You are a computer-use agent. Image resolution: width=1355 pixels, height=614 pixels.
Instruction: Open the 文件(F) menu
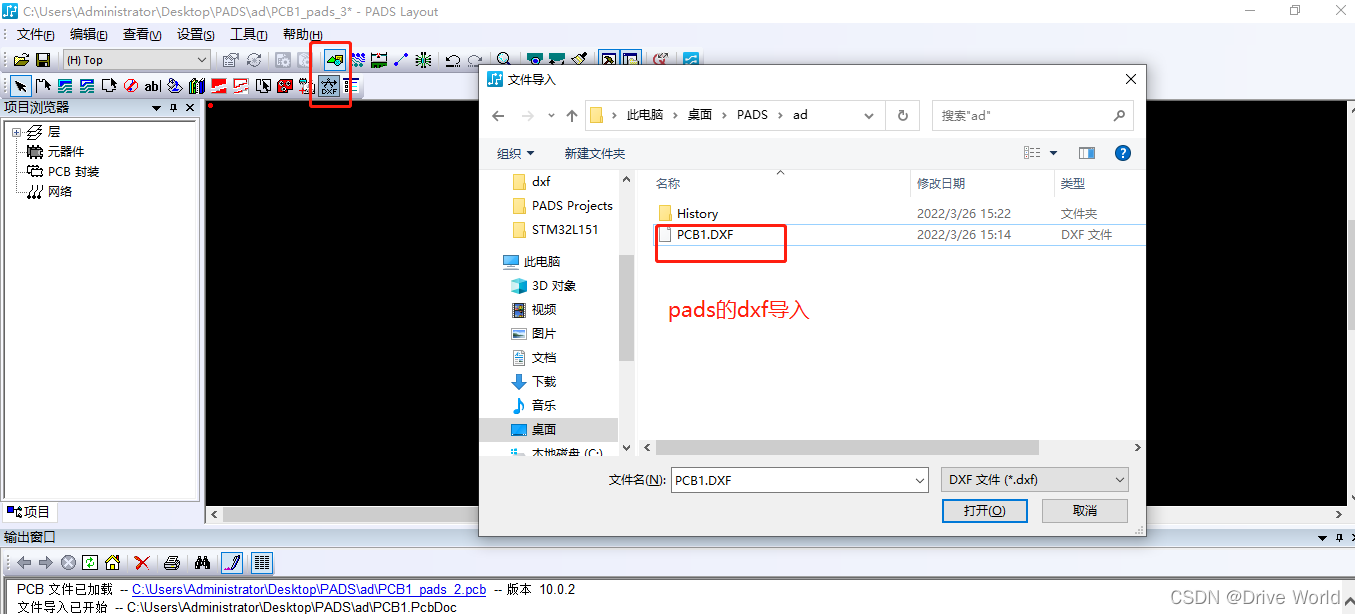point(35,34)
